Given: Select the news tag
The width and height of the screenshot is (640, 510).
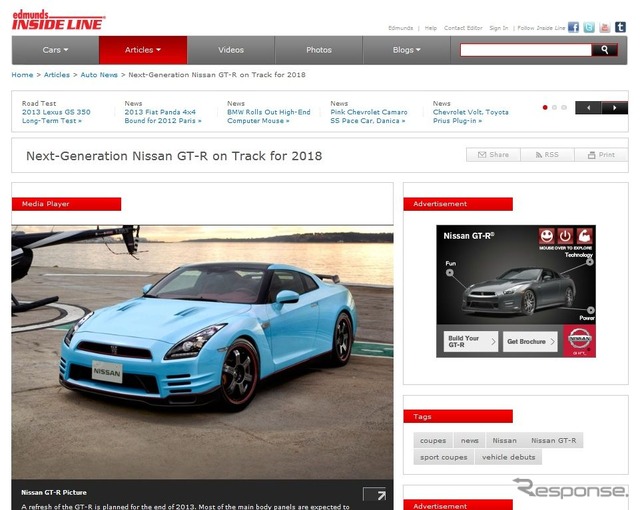Looking at the screenshot, I should (x=469, y=440).
